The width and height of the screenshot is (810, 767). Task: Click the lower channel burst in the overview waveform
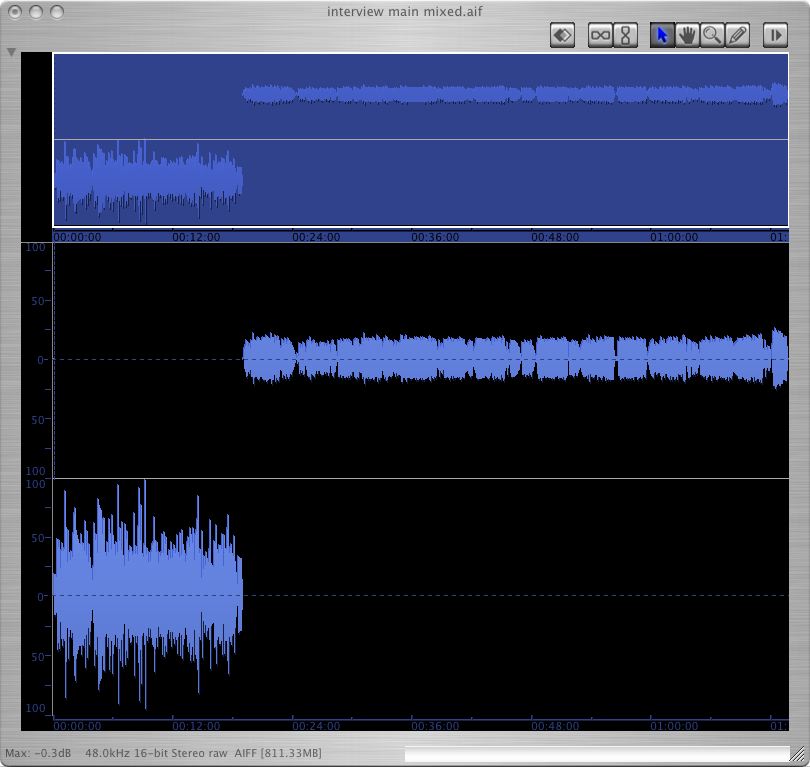tap(148, 181)
